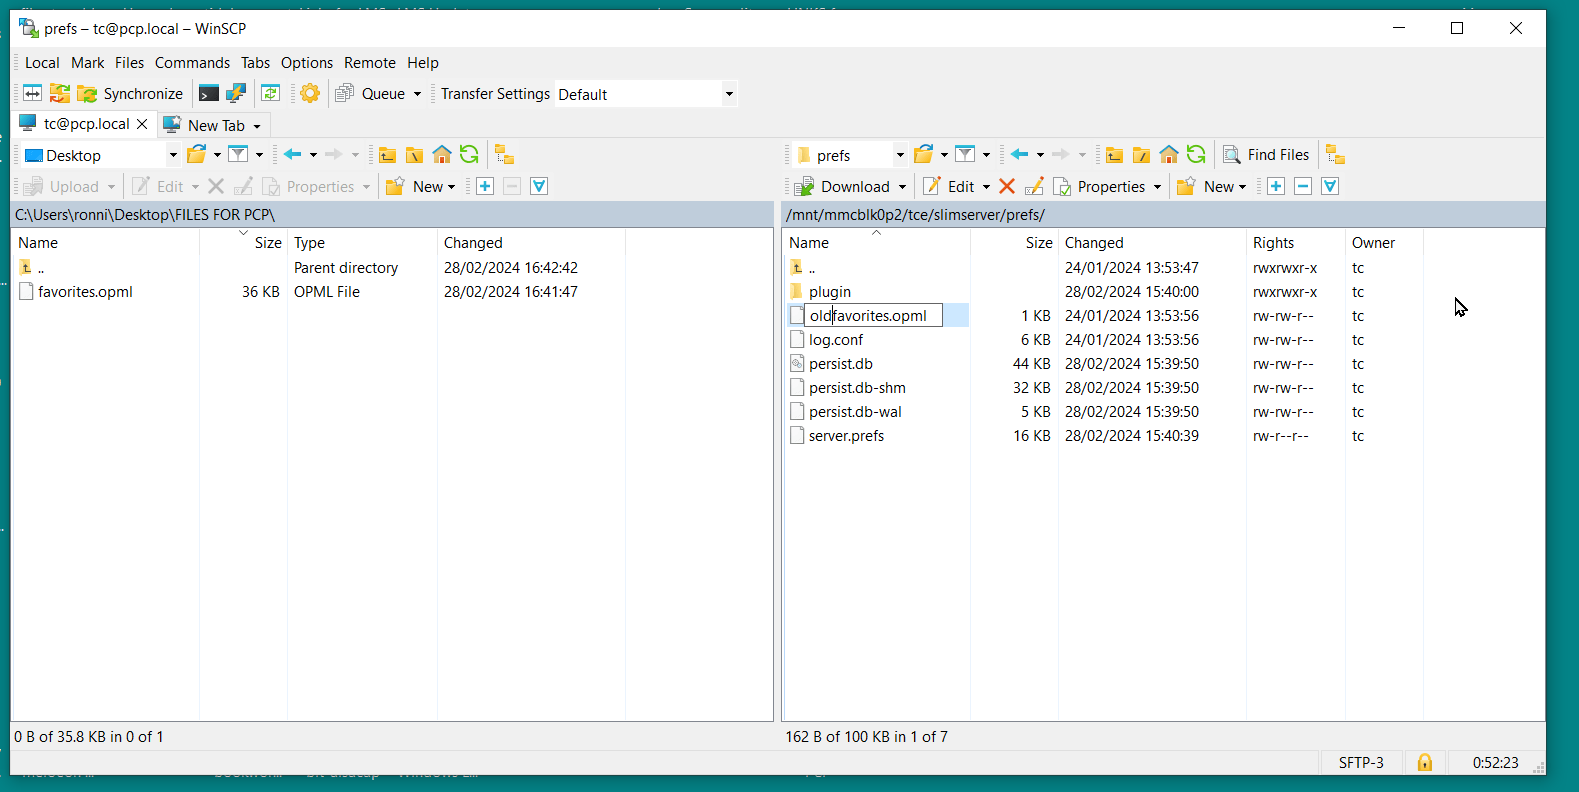This screenshot has height=792, width=1579.
Task: Sort remote files by Changed column header
Action: tap(1094, 243)
